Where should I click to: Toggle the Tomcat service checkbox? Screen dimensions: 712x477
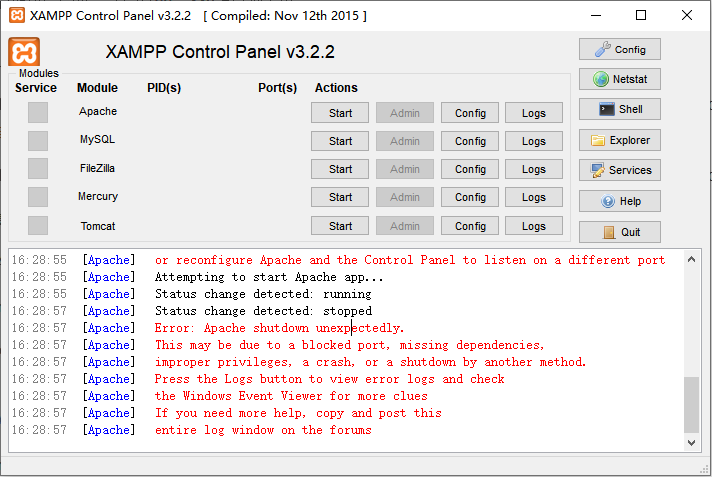pos(38,225)
